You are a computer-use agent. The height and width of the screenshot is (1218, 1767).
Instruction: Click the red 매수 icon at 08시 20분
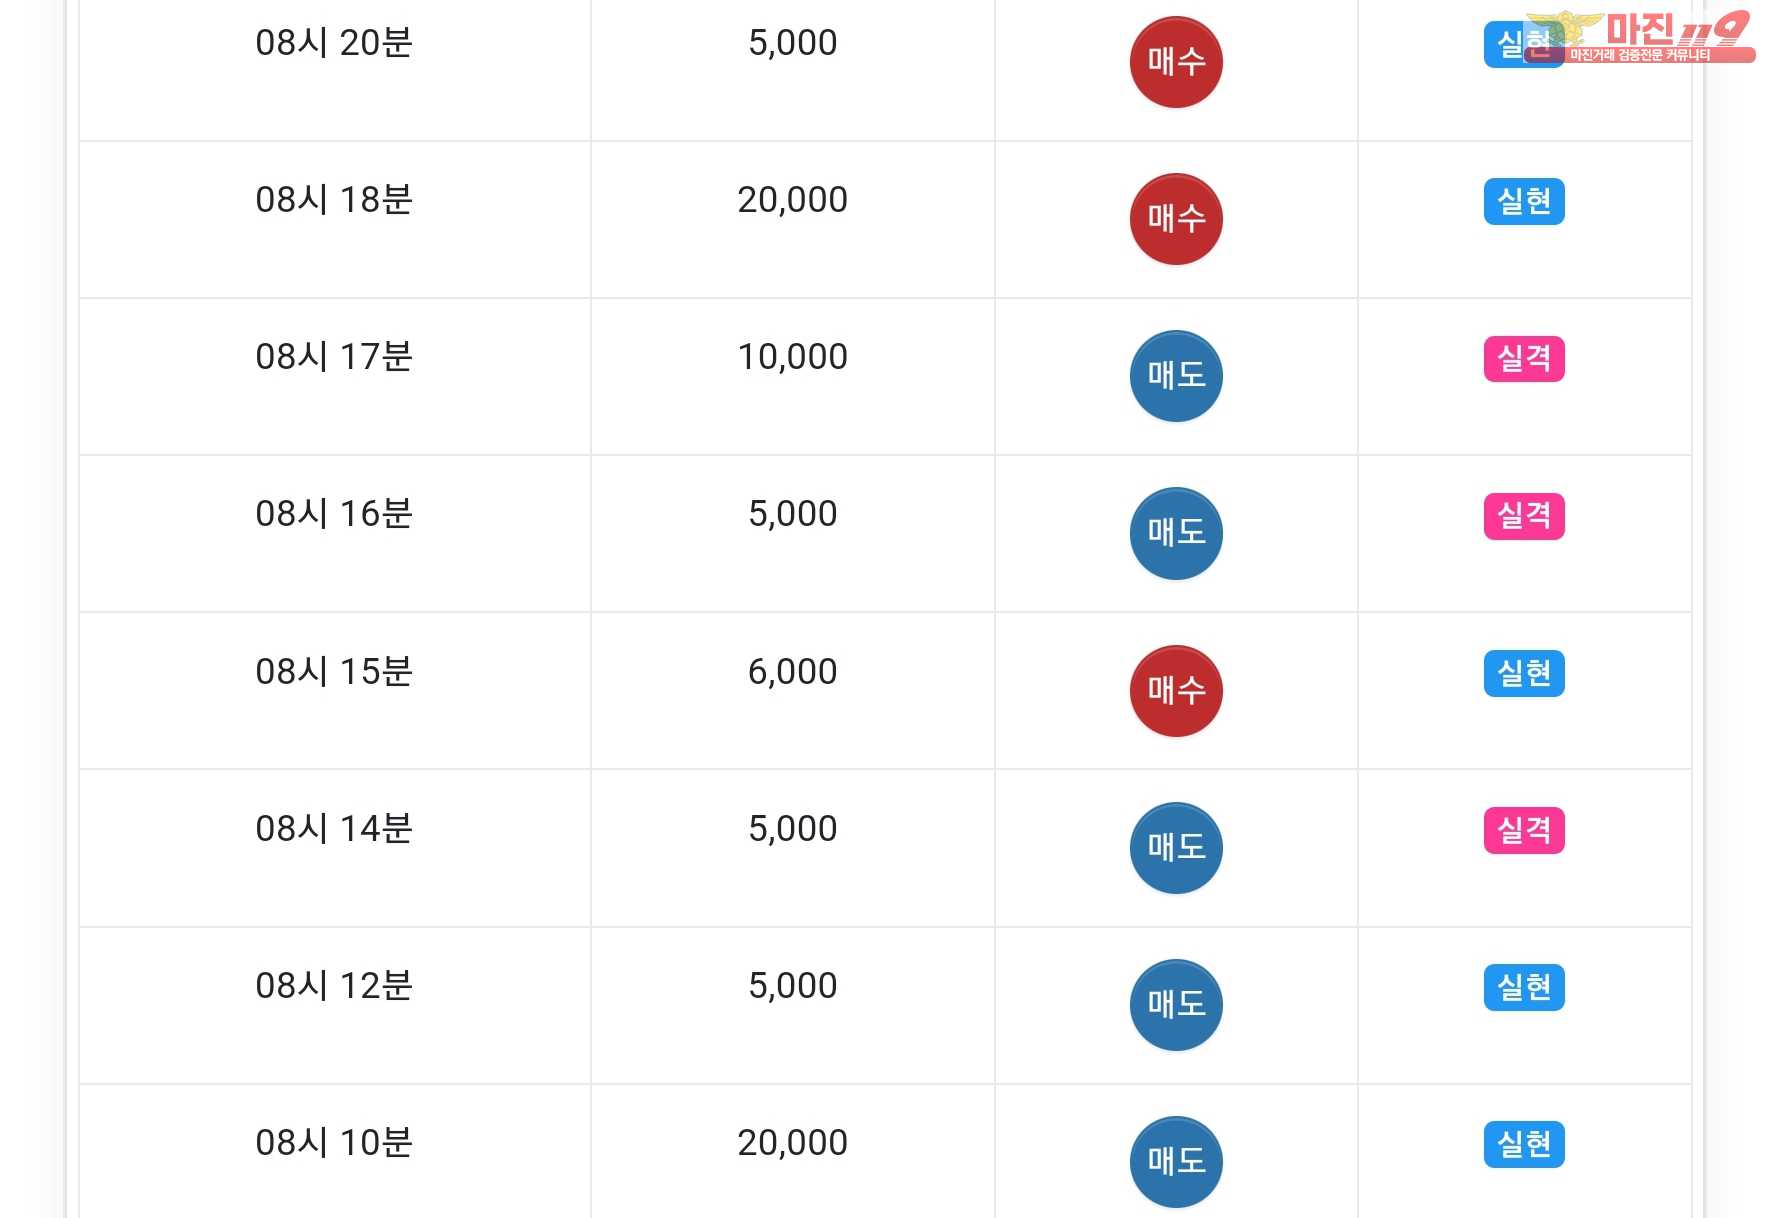1176,62
